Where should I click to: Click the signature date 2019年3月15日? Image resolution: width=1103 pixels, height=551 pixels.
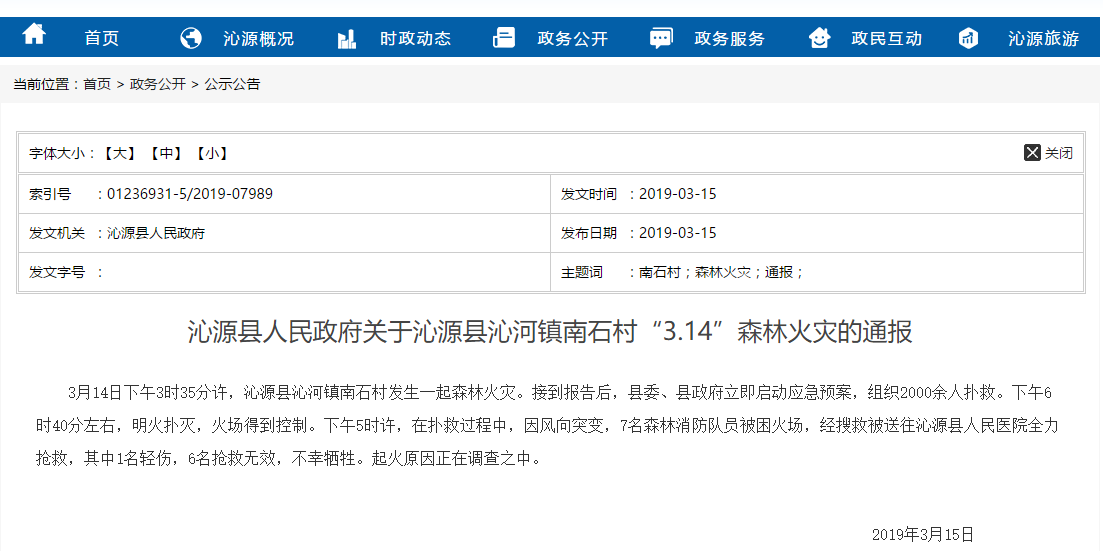click(923, 534)
